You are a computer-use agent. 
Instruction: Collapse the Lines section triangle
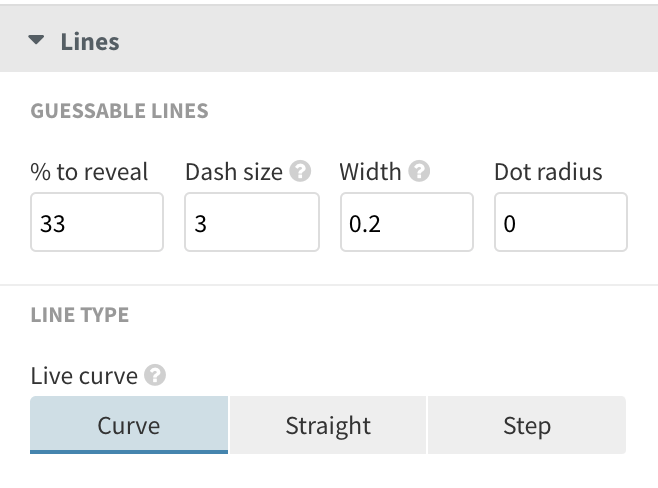pos(36,40)
